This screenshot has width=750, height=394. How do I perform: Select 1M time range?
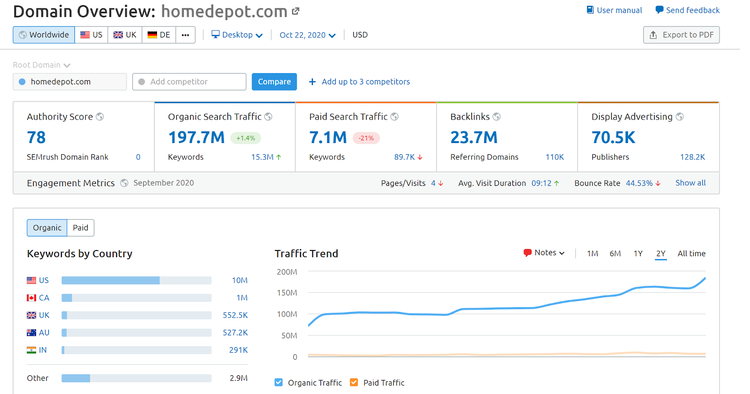[x=592, y=253]
